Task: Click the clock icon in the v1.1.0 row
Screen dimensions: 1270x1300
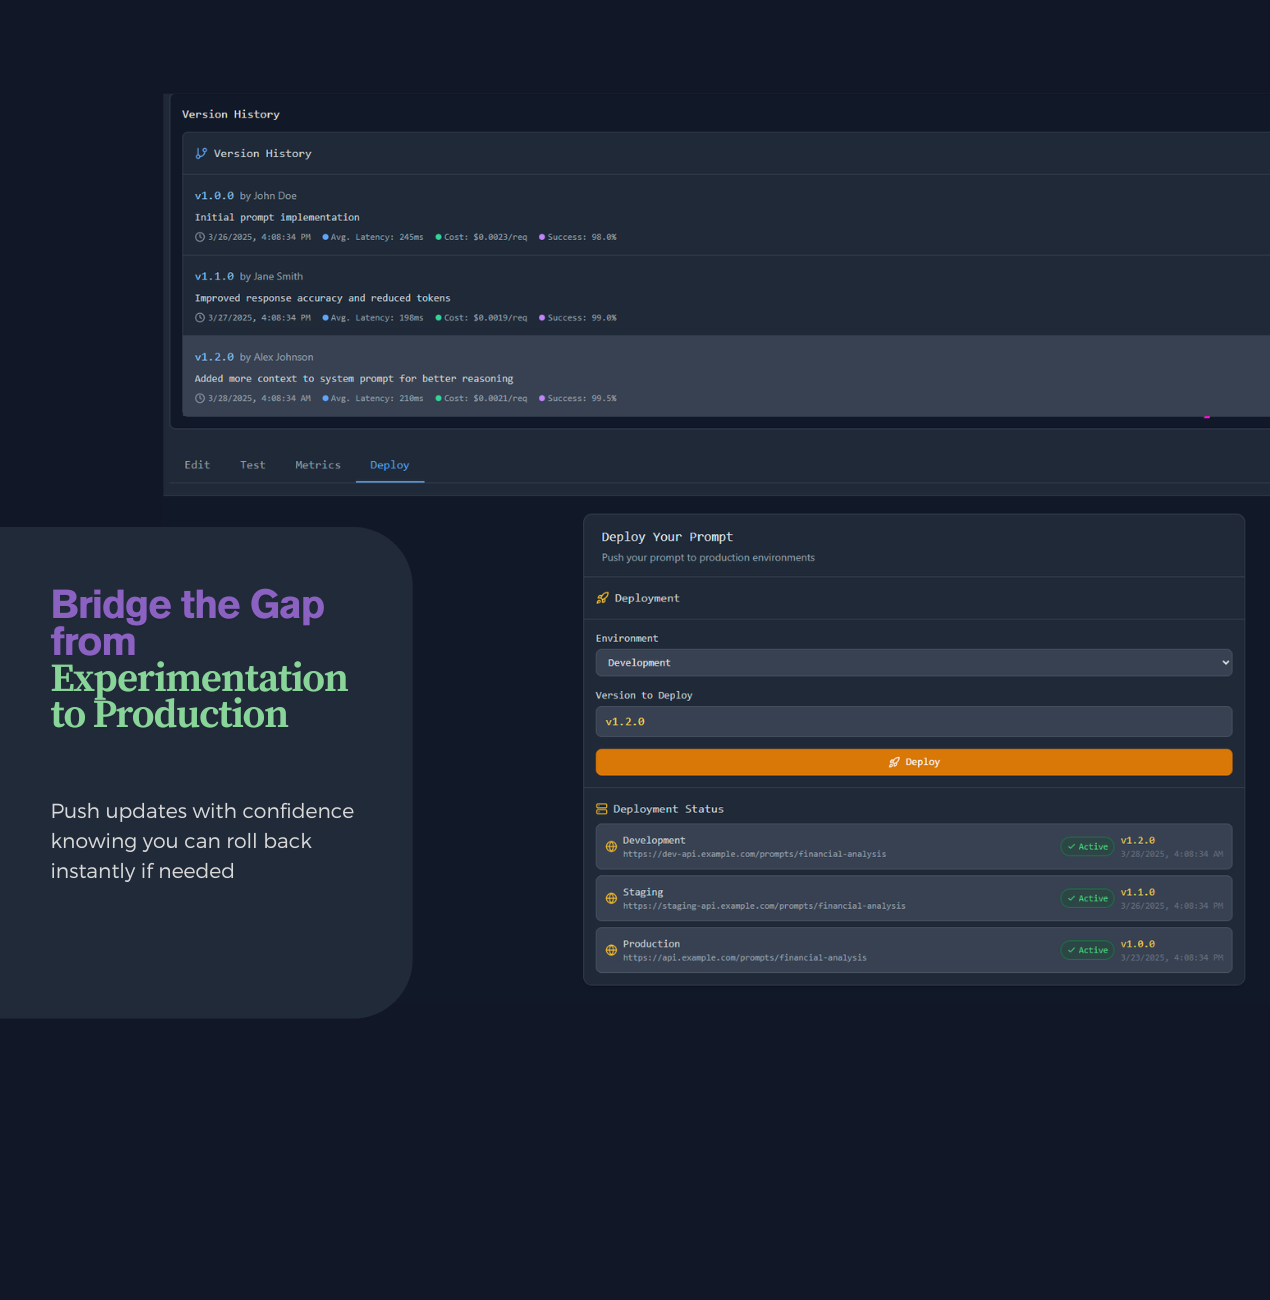Action: coord(200,318)
